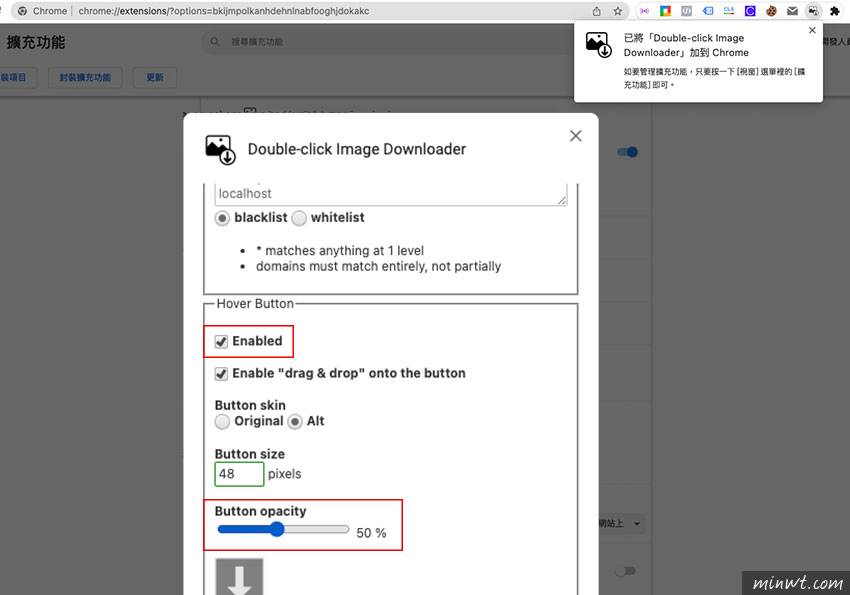
Task: Bookmark the page with the star icon
Action: pos(618,11)
